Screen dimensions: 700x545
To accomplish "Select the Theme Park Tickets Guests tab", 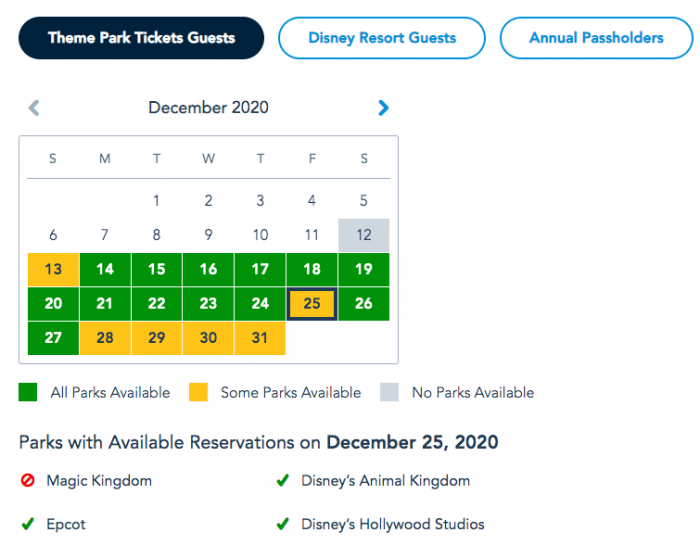I will coord(141,38).
